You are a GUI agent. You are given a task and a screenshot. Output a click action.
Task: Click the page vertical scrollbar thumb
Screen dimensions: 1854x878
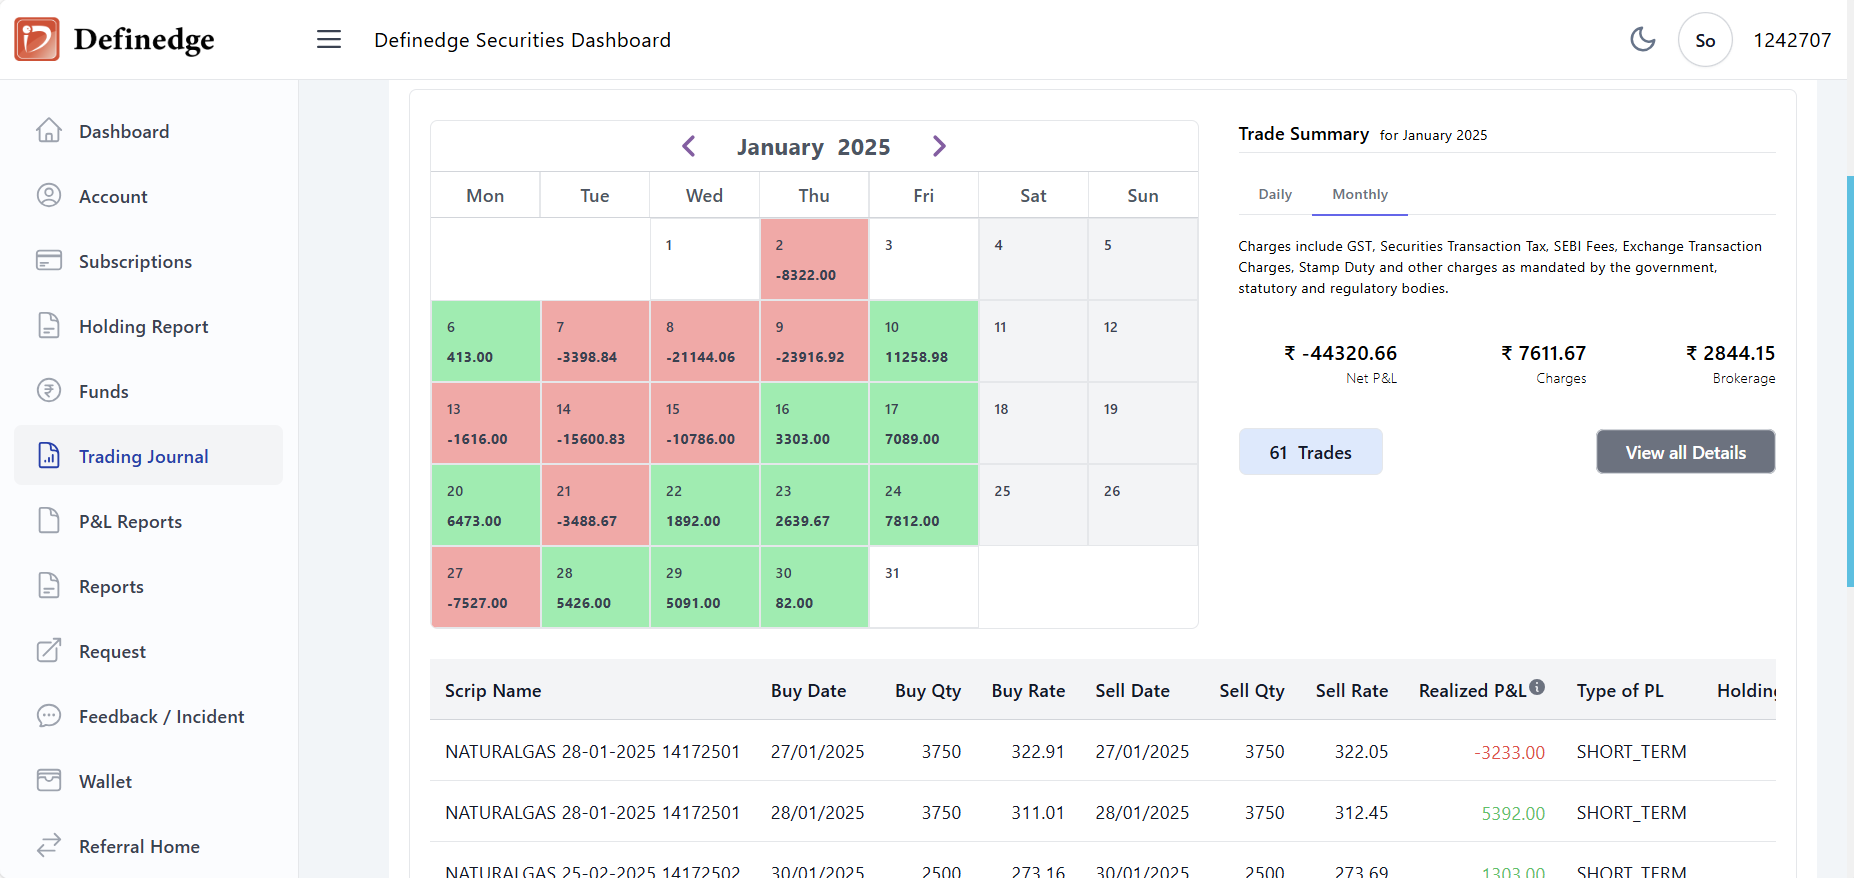pos(1850,381)
